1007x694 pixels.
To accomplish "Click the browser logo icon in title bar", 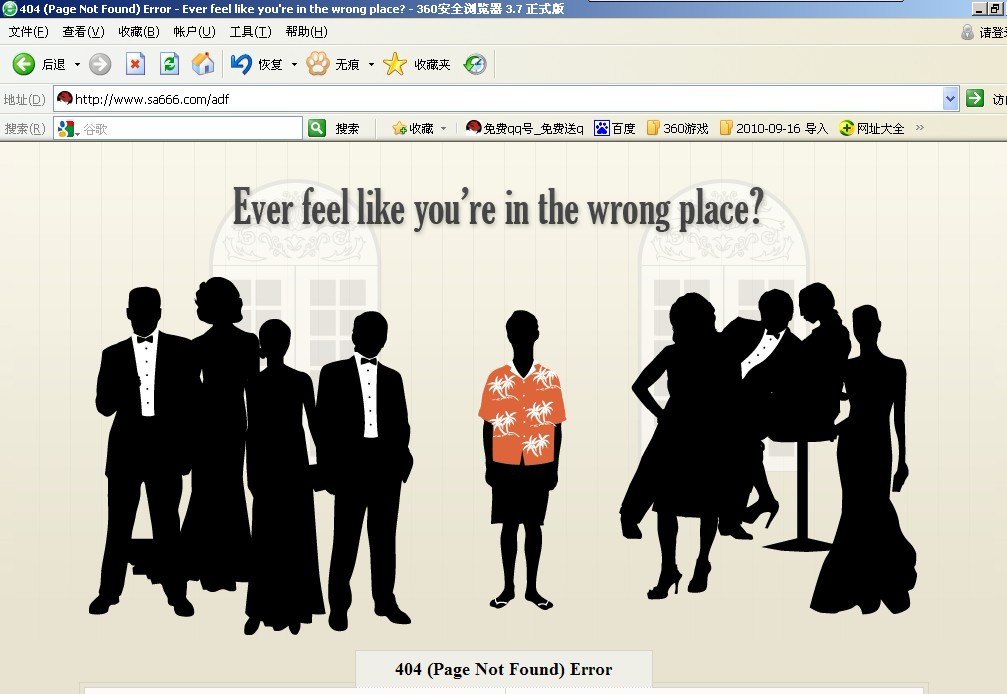I will tap(9, 8).
